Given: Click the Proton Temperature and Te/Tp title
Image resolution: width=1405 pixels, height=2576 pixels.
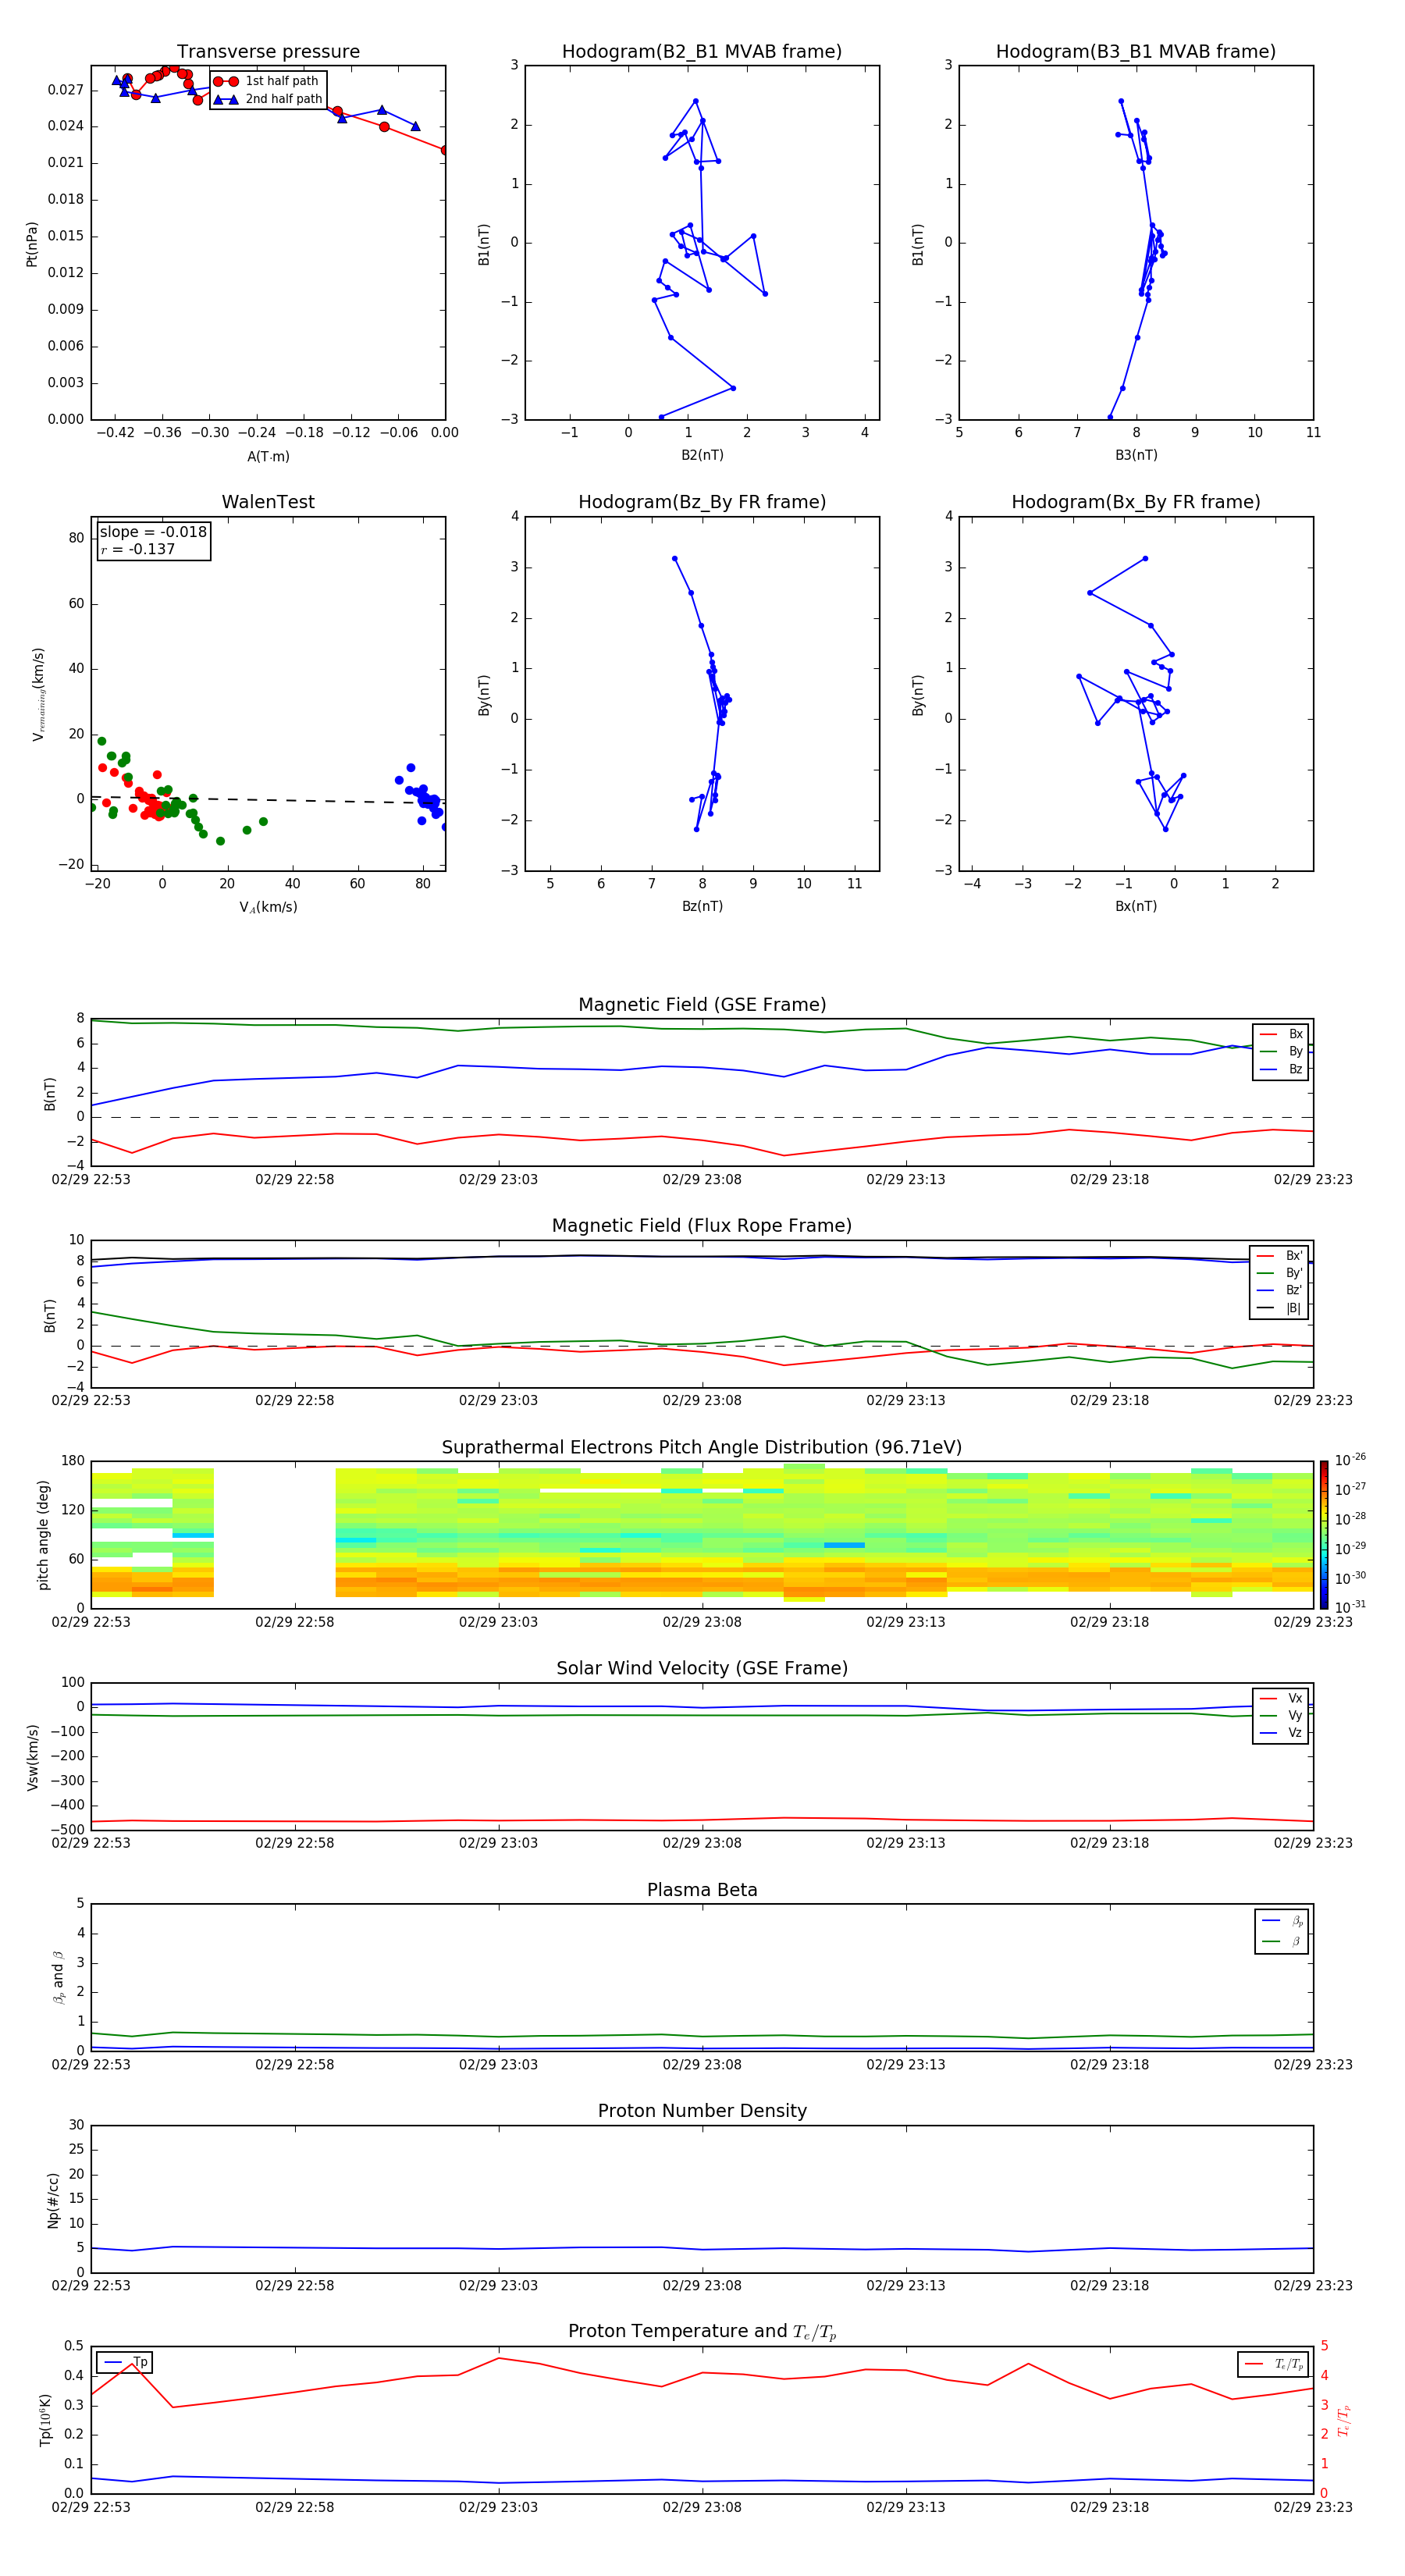Looking at the screenshot, I should click(x=702, y=2332).
